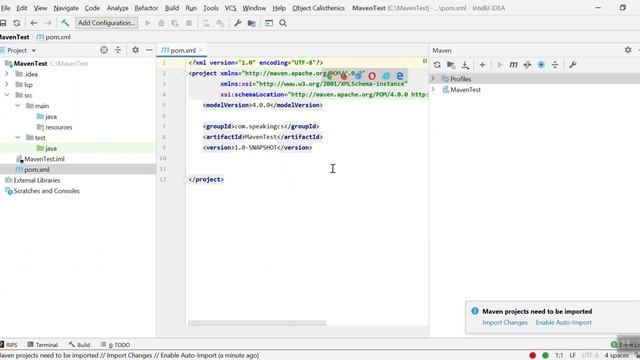The height and width of the screenshot is (360, 640).
Task: Open Project panel gear options
Action: [136, 50]
